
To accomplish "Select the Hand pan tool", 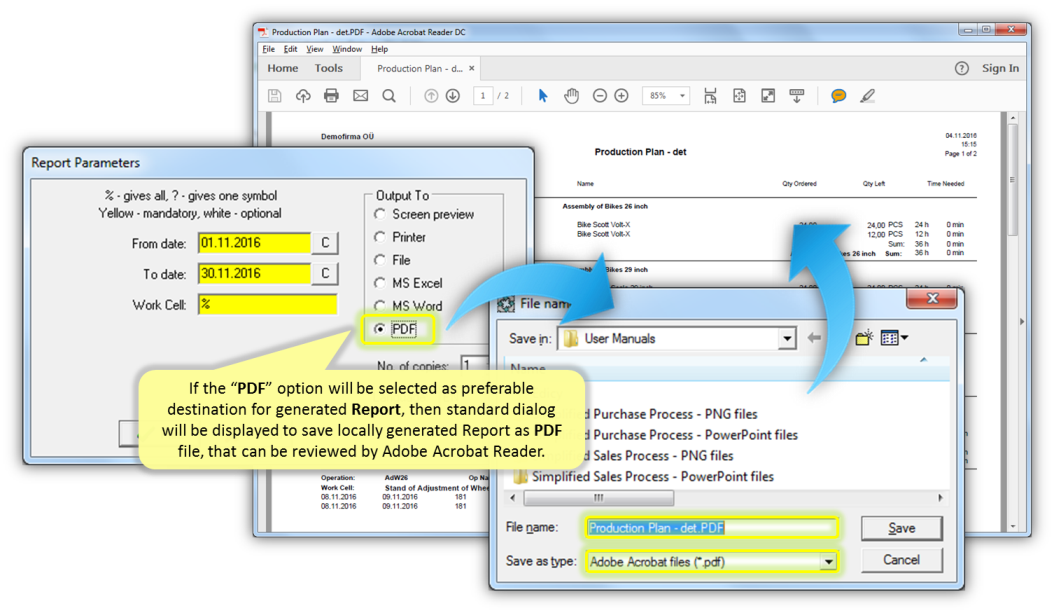I will point(571,95).
